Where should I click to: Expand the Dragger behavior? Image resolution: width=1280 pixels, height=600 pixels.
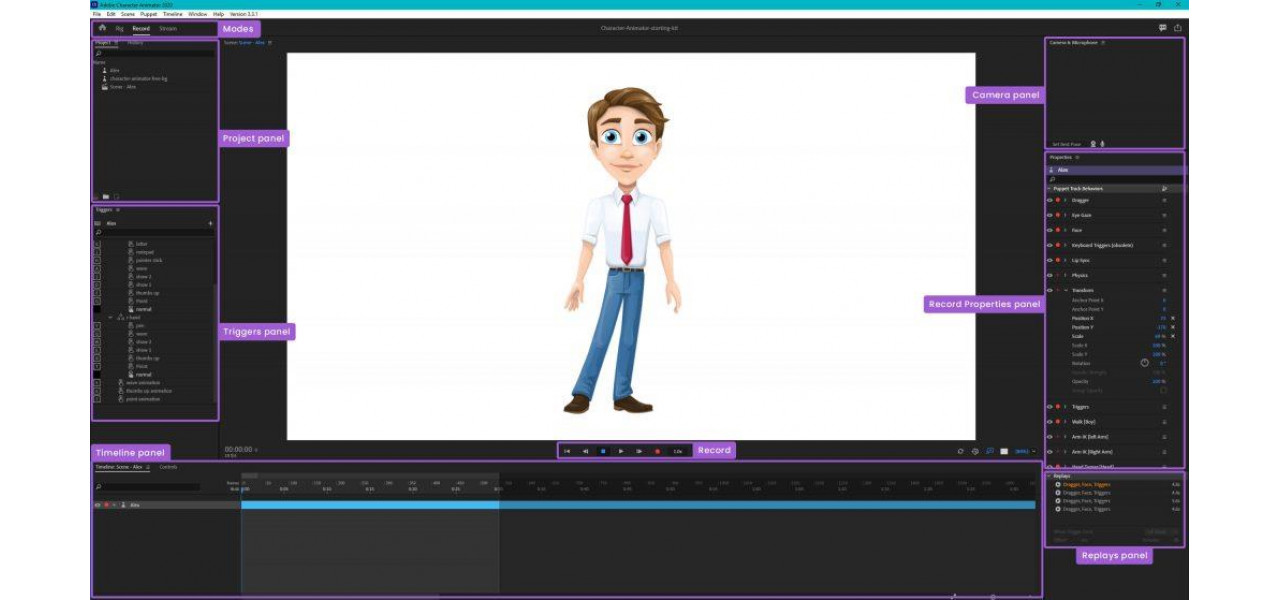1066,200
